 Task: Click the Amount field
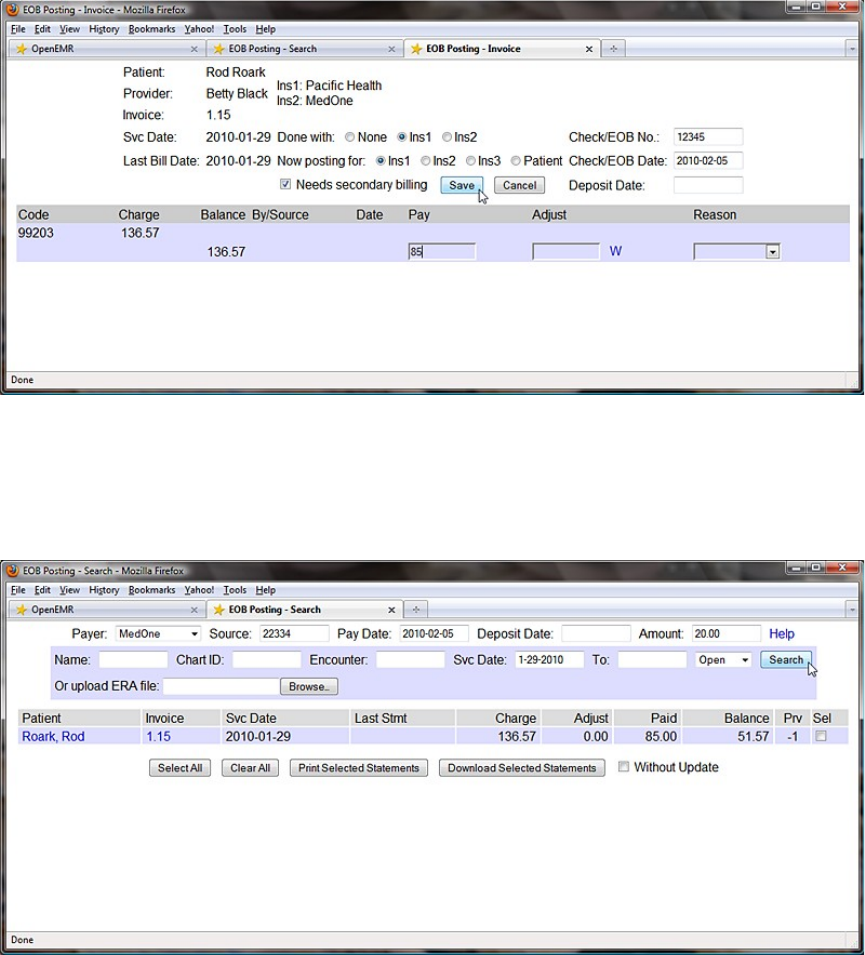(726, 634)
